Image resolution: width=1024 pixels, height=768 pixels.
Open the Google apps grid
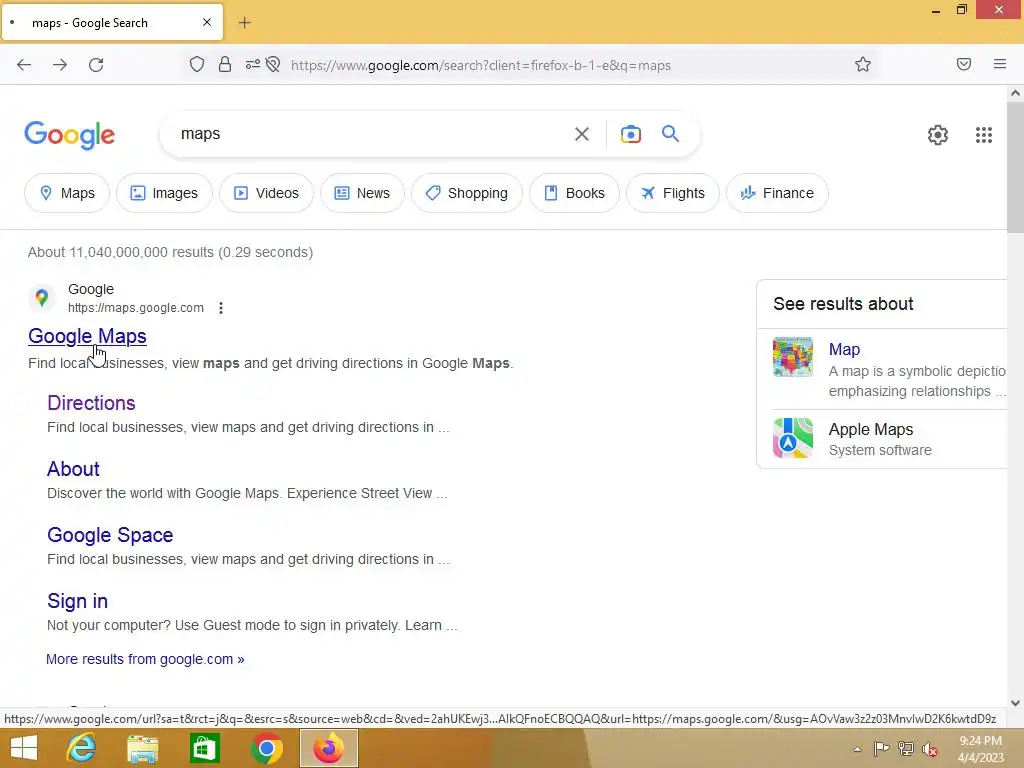[x=984, y=135]
